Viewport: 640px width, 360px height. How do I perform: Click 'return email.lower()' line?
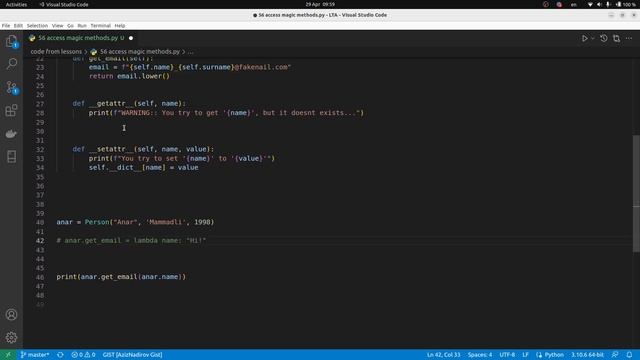129,76
